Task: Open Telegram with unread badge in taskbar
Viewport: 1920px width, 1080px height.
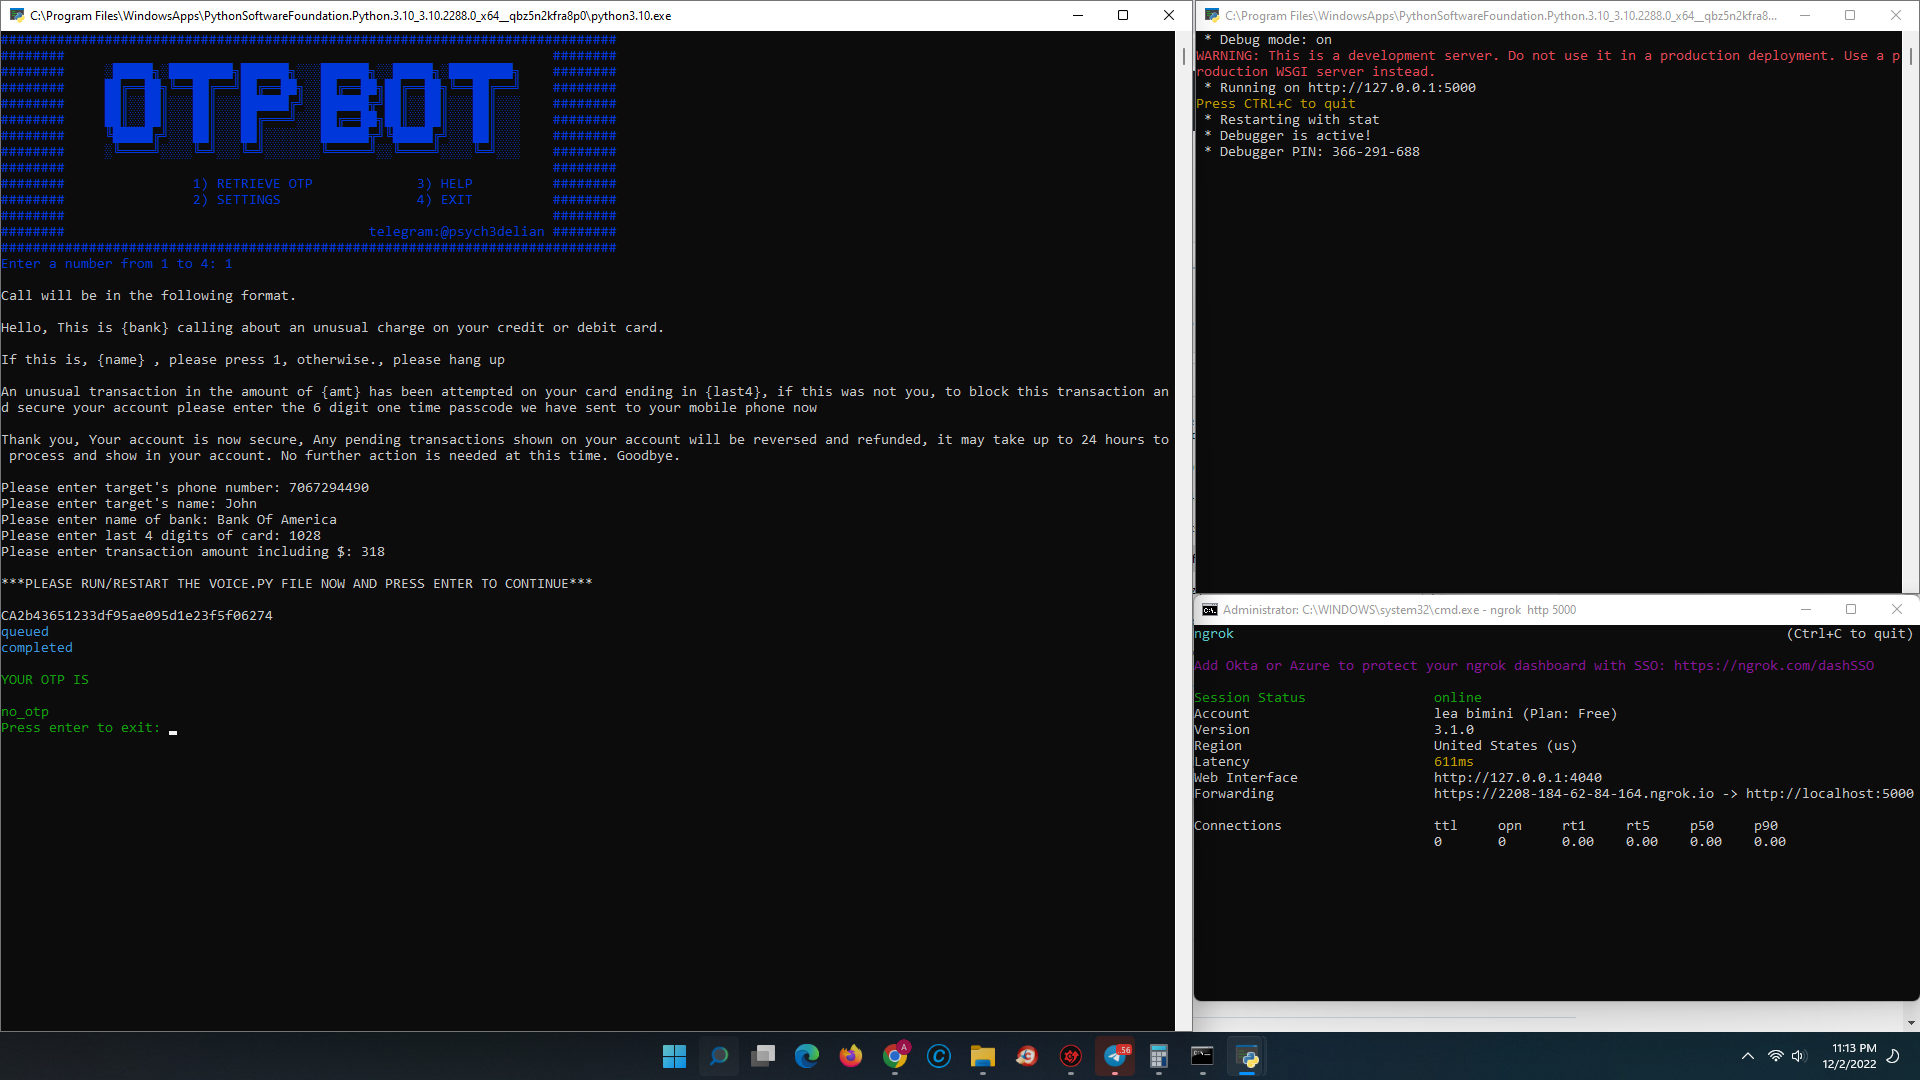Action: click(x=1115, y=1056)
